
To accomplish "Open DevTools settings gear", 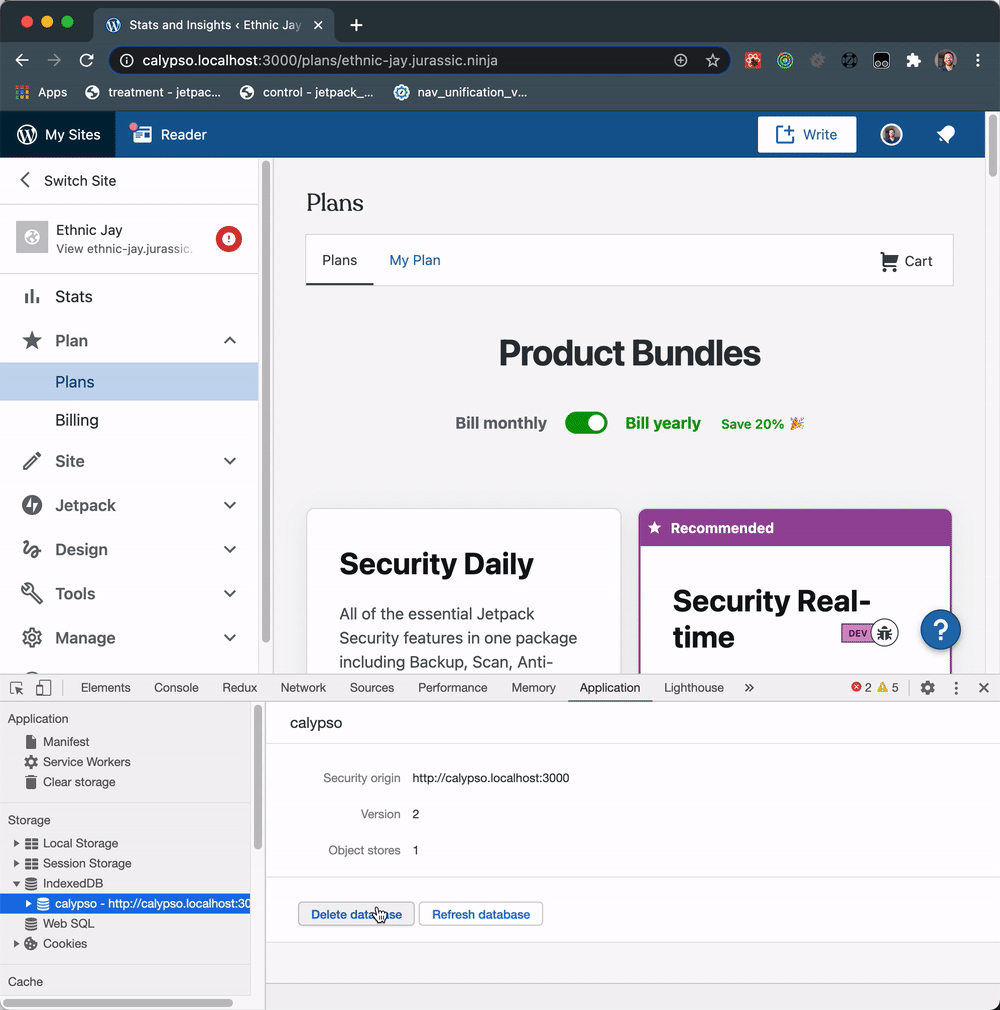I will click(927, 688).
